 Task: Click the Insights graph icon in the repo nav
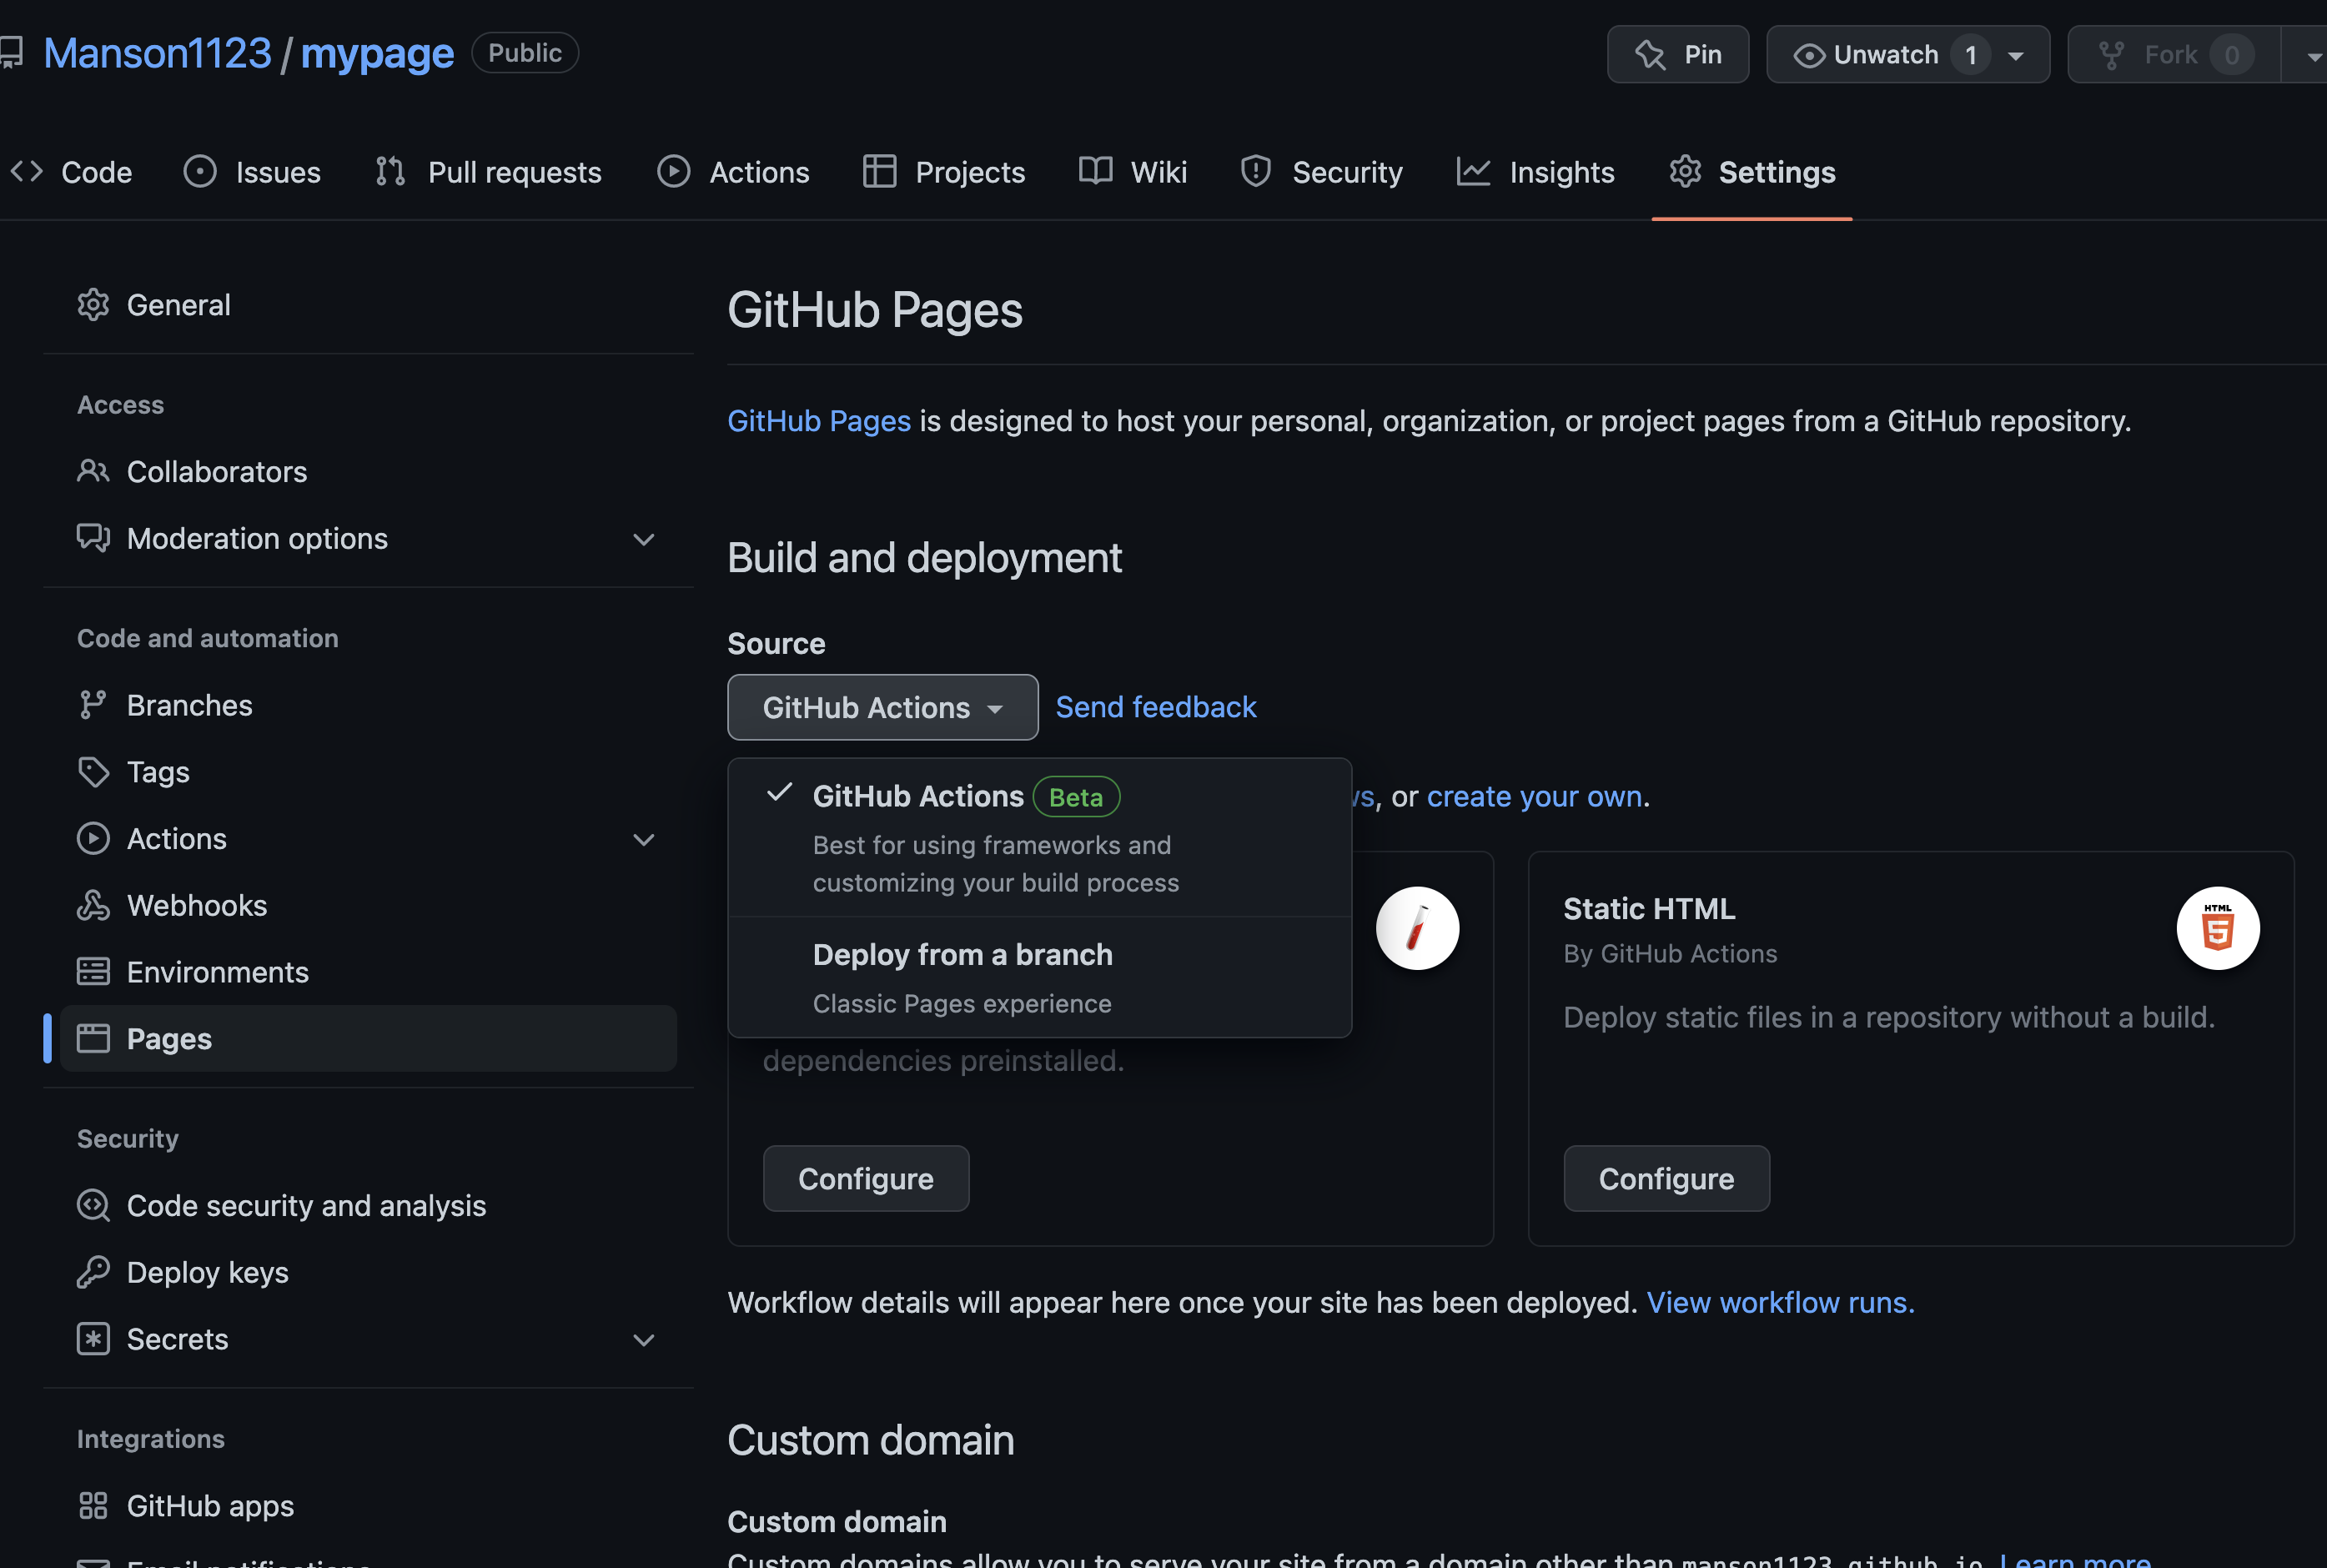tap(1474, 172)
